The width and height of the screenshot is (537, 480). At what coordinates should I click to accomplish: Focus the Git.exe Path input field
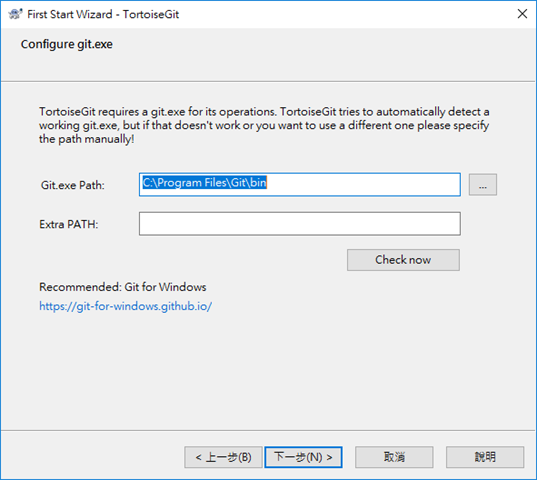pos(300,185)
